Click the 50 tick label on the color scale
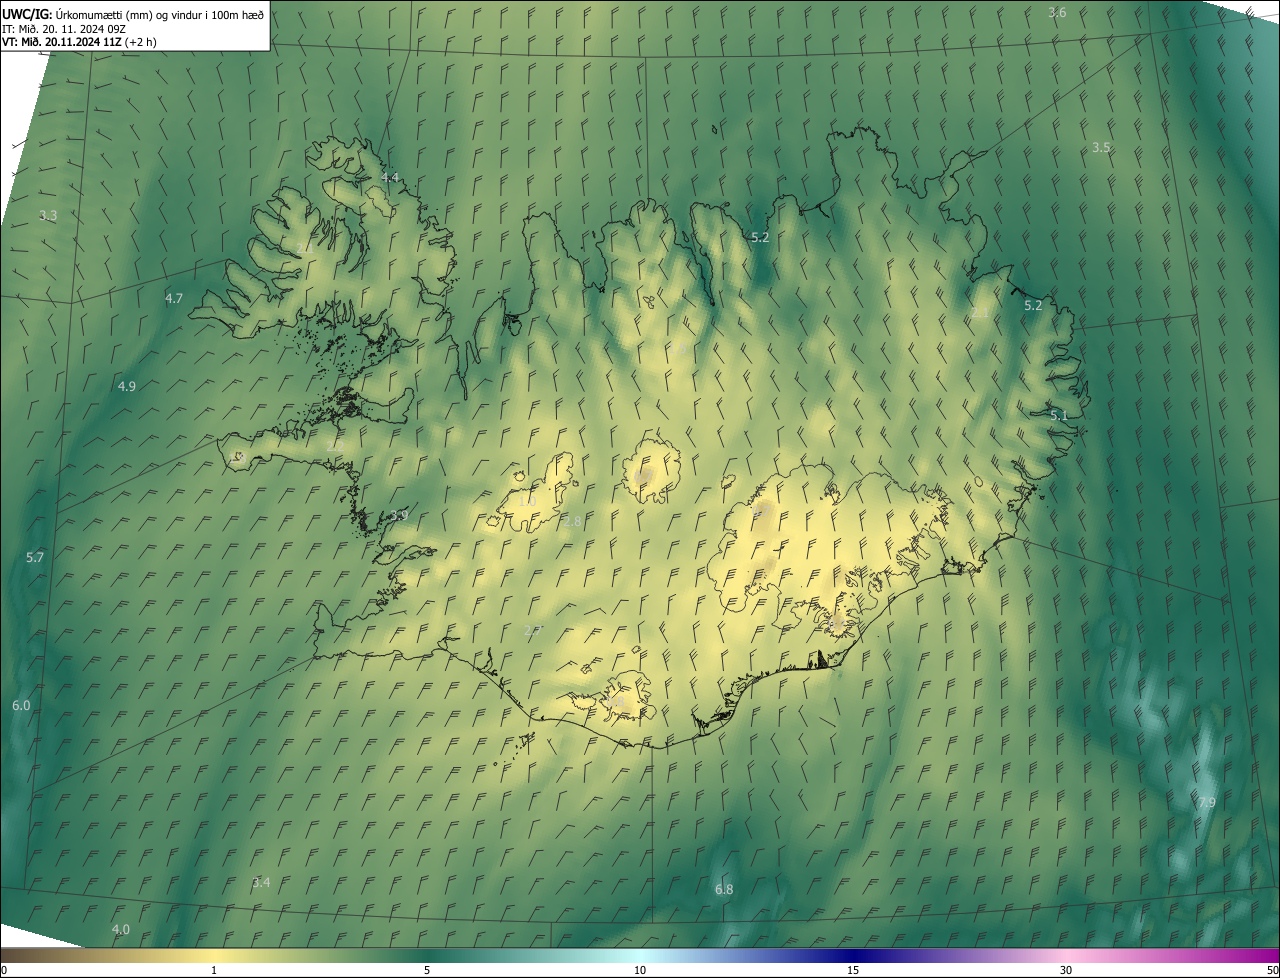1280x978 pixels. click(1272, 970)
